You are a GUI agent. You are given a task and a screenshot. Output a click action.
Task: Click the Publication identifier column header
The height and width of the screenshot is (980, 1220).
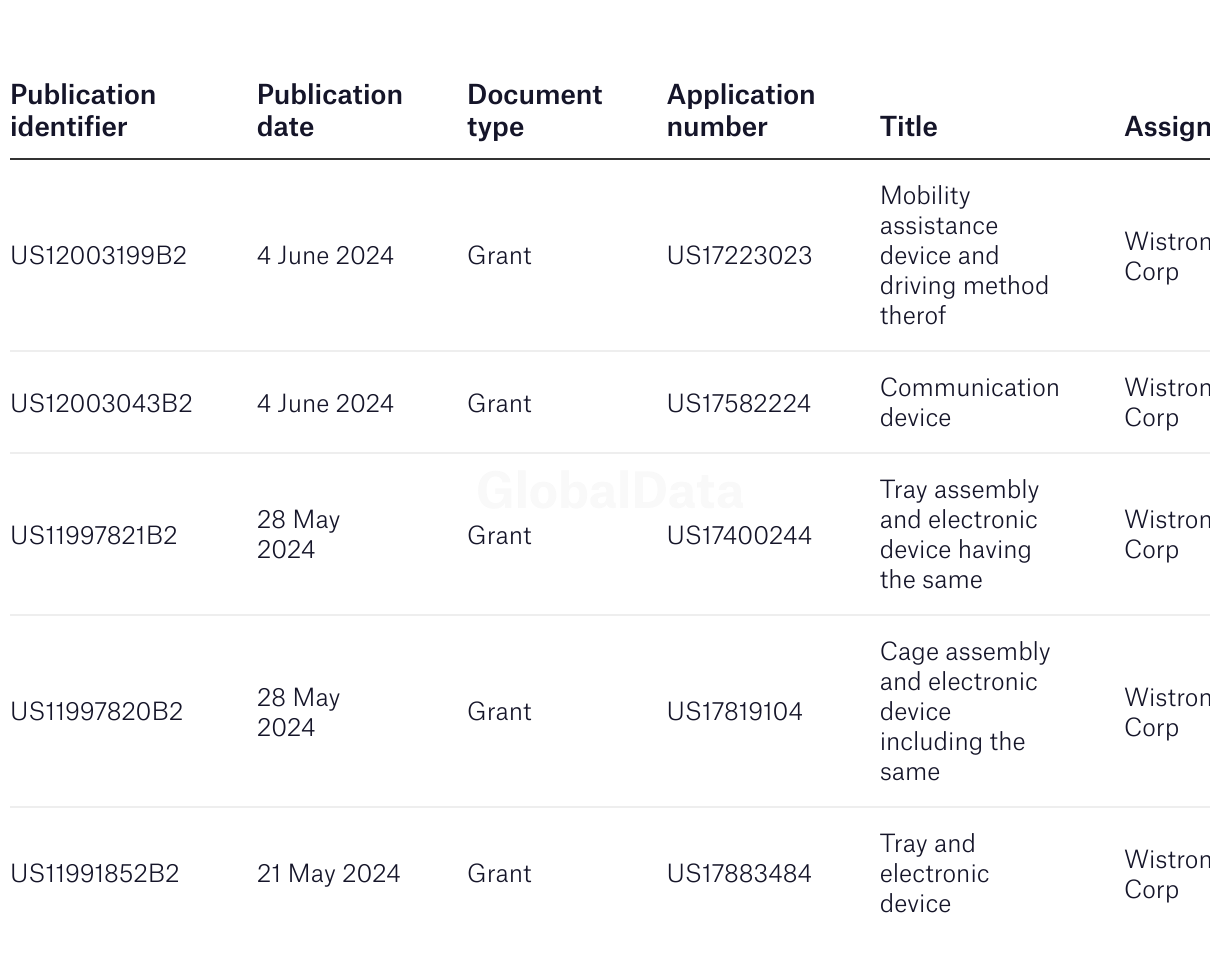[83, 111]
